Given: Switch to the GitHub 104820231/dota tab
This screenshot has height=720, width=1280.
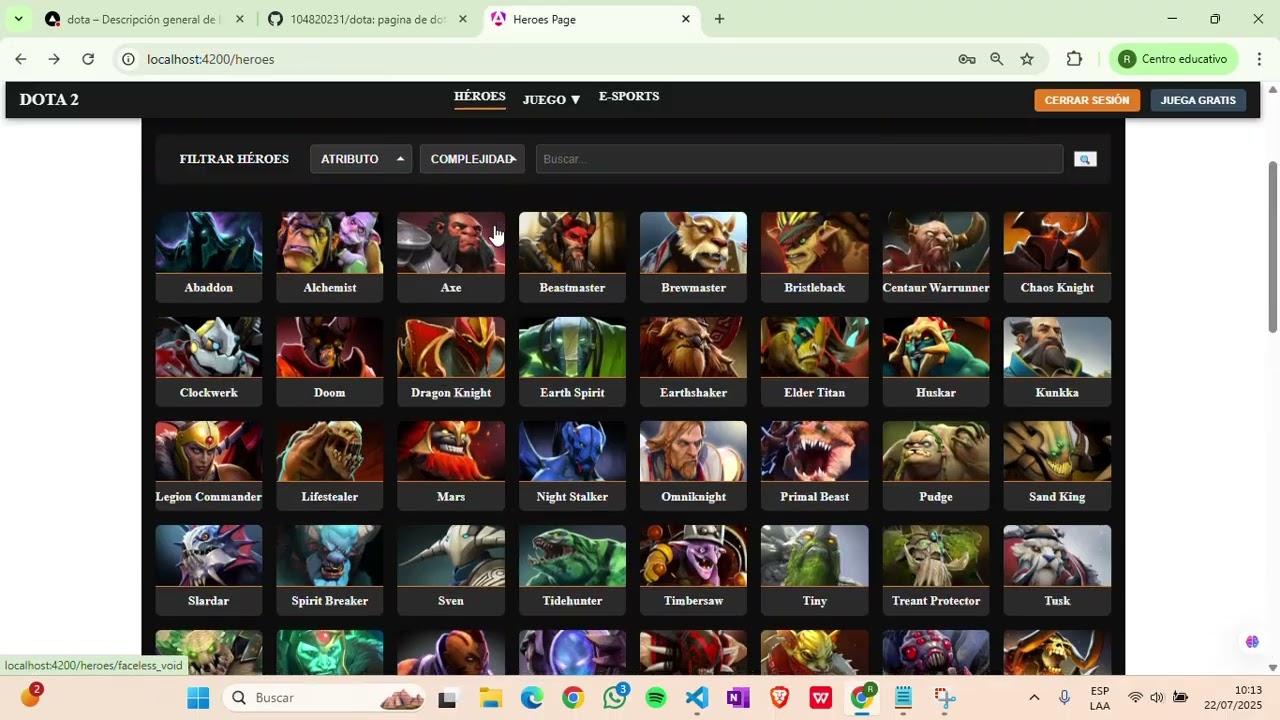Looking at the screenshot, I should [366, 19].
